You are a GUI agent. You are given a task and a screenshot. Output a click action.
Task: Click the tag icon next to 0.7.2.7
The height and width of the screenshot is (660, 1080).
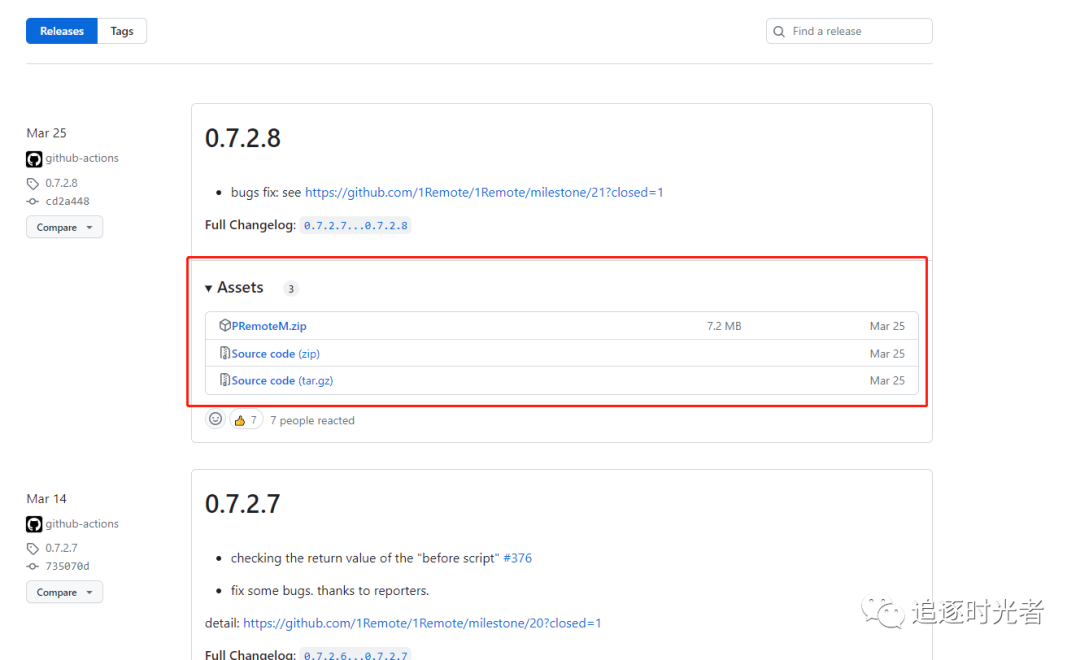32,548
